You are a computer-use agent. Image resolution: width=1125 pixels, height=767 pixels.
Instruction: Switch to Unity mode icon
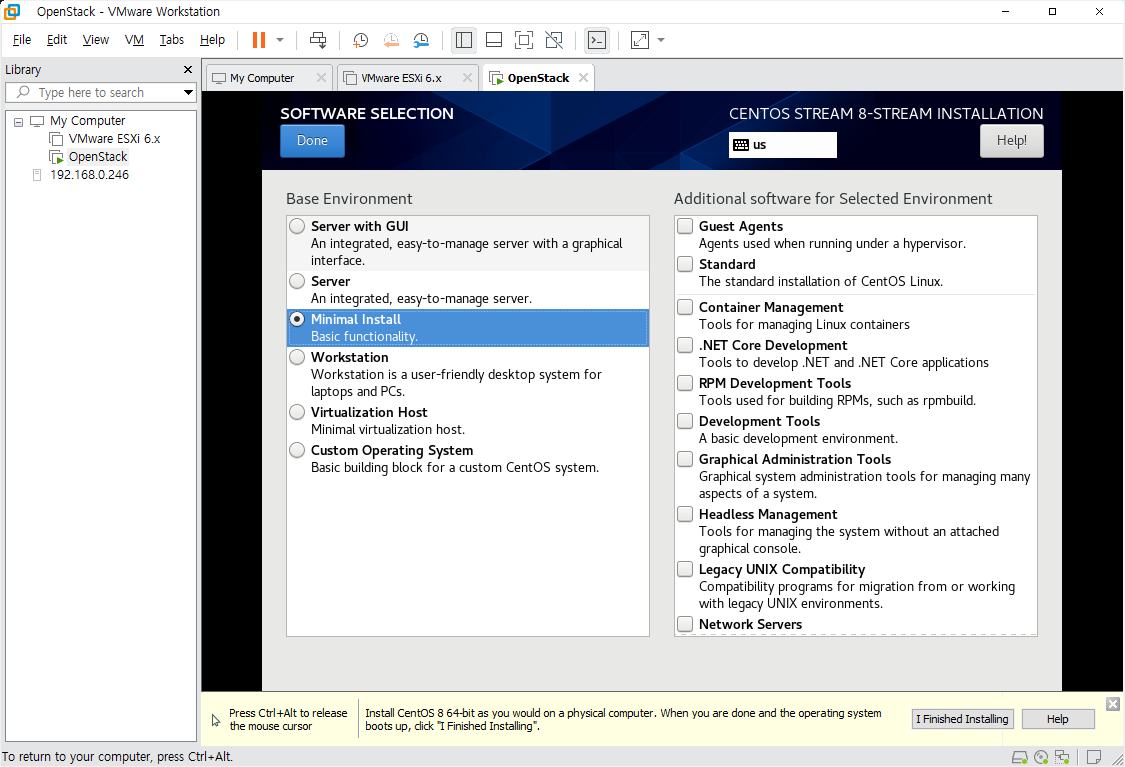pos(554,40)
